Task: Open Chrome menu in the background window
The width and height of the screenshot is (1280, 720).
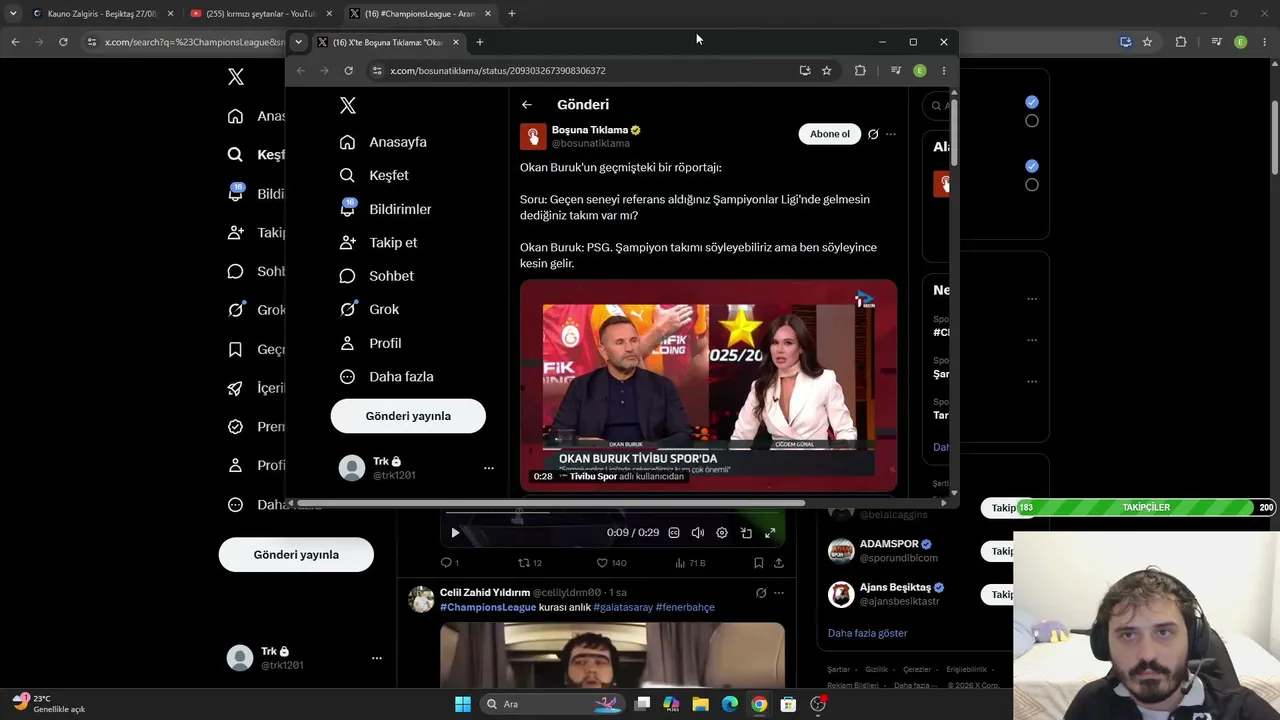Action: pyautogui.click(x=1264, y=42)
